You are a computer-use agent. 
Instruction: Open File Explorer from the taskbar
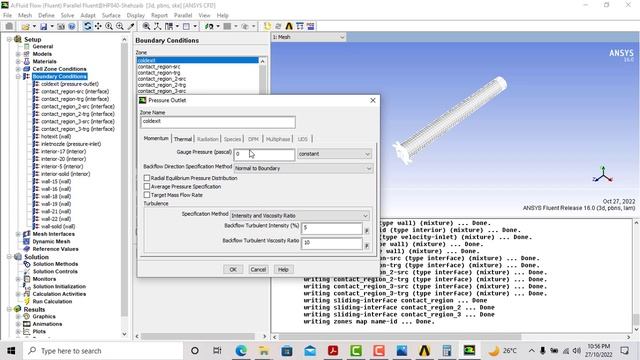tap(264, 351)
